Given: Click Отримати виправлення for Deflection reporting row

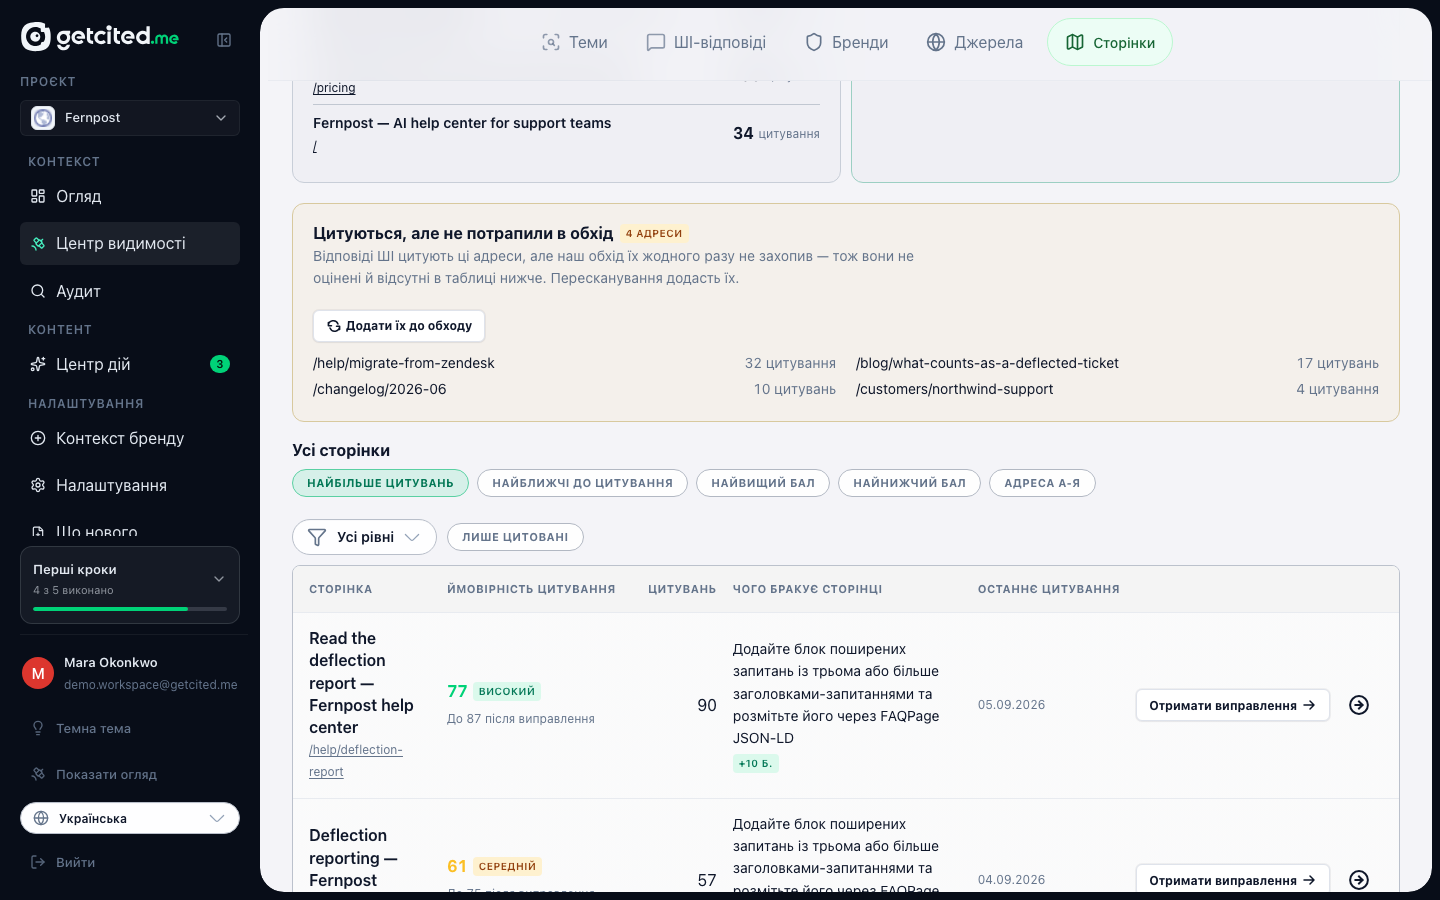Looking at the screenshot, I should 1233,880.
